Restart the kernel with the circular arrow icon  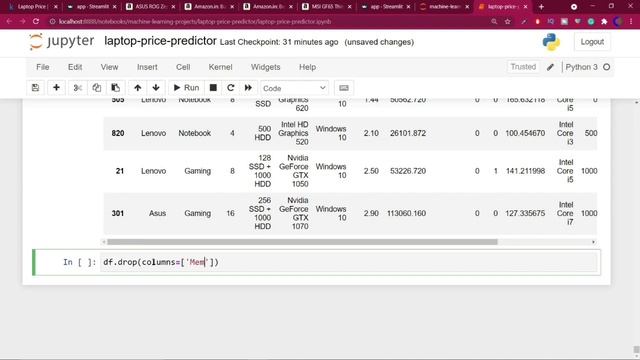231,88
